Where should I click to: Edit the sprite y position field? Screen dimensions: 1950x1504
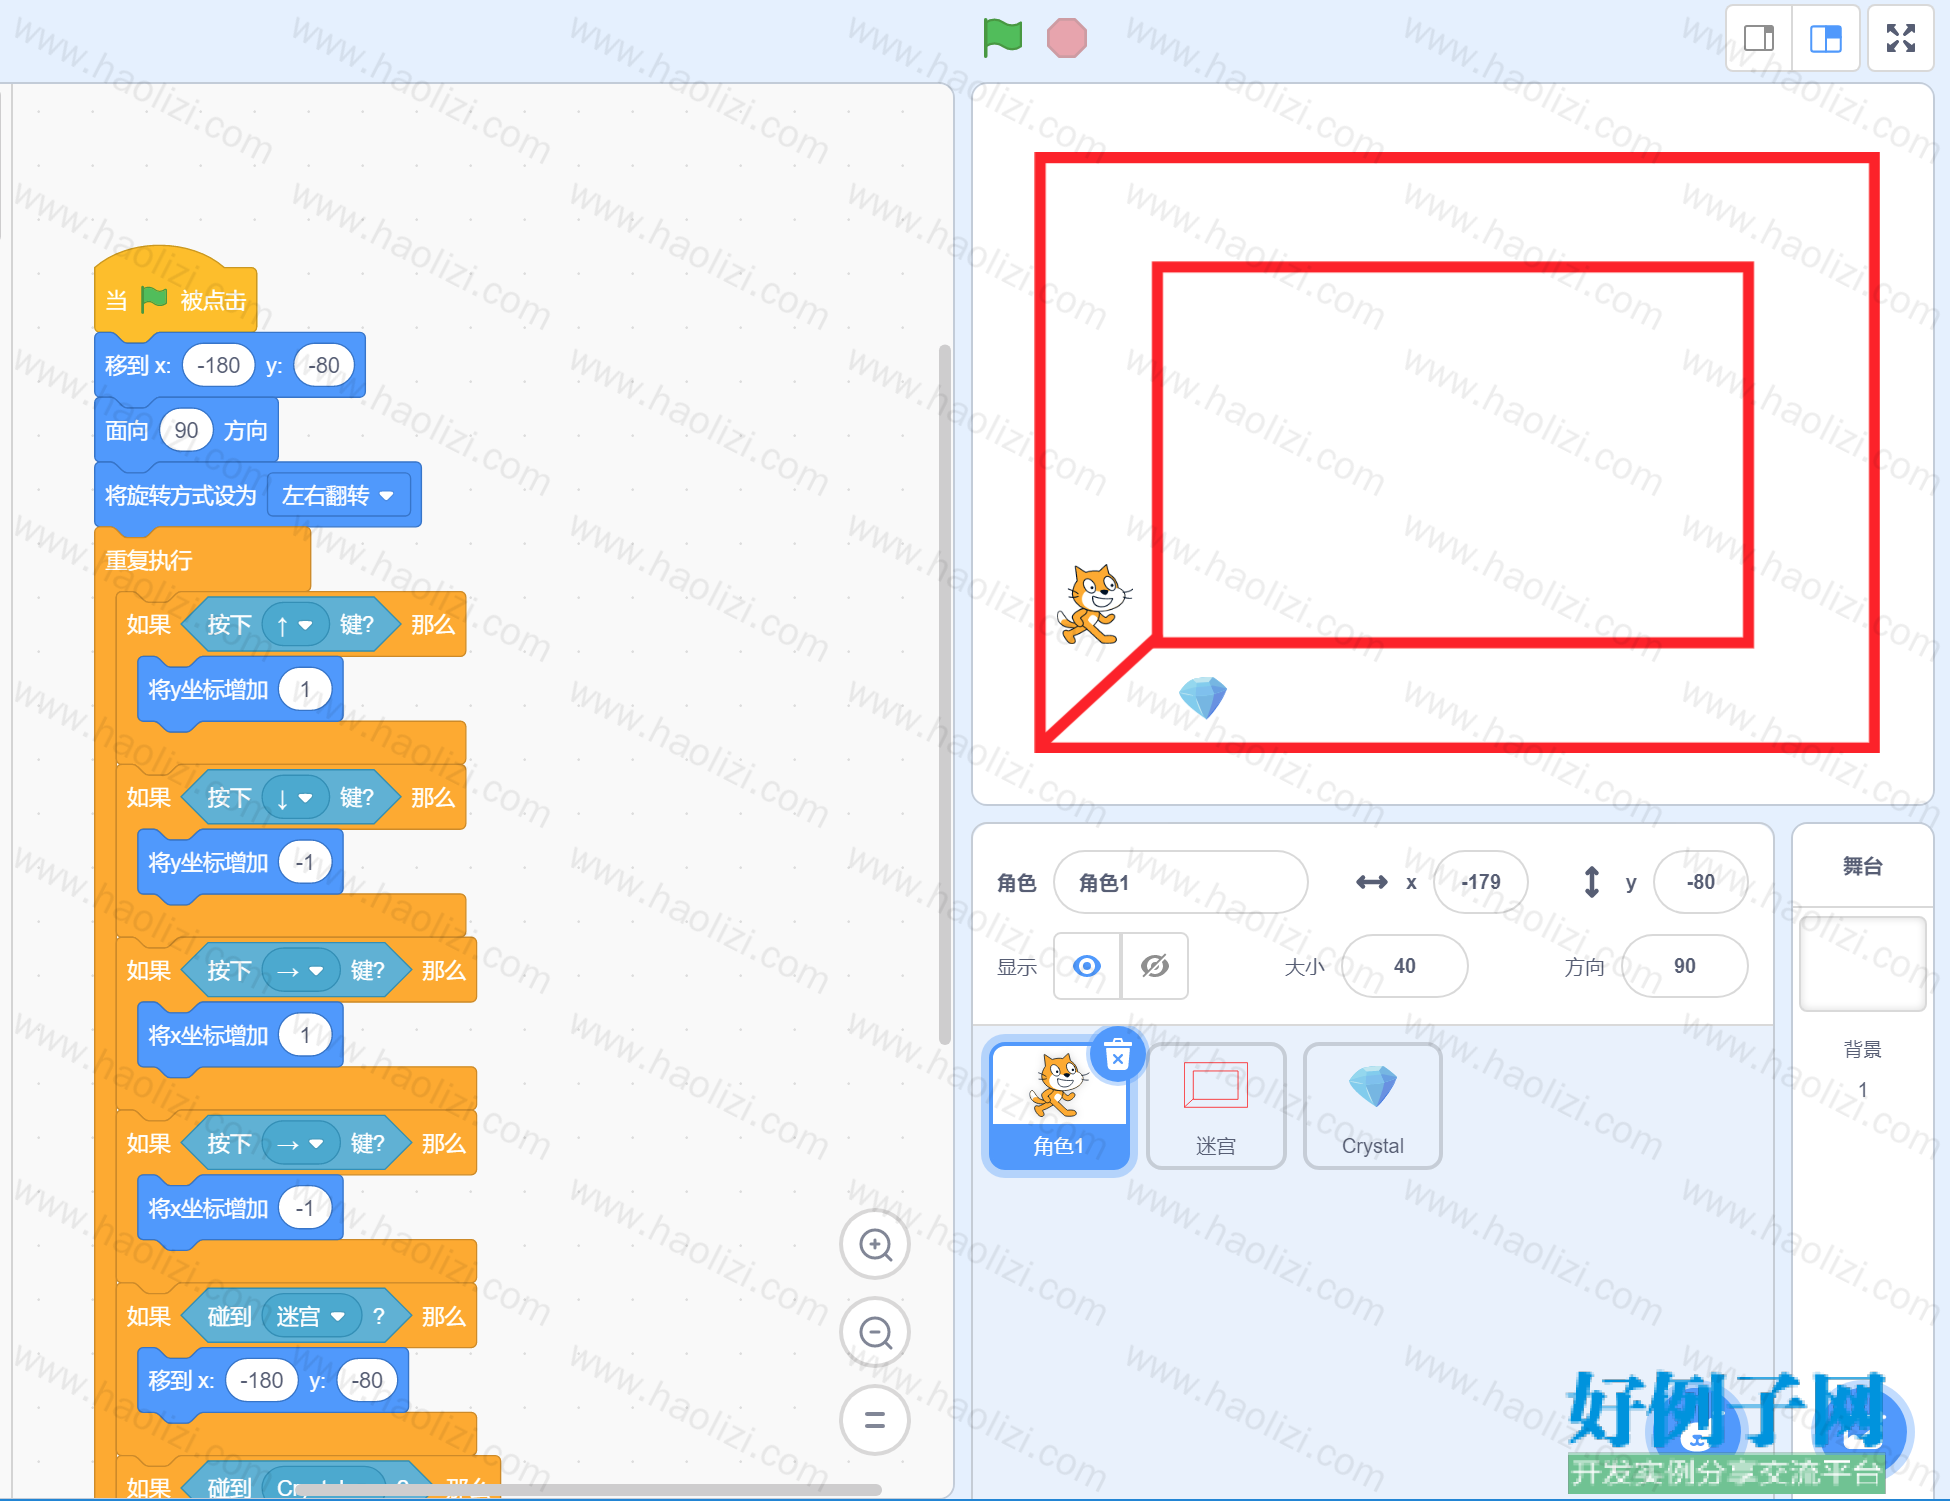pyautogui.click(x=1701, y=882)
